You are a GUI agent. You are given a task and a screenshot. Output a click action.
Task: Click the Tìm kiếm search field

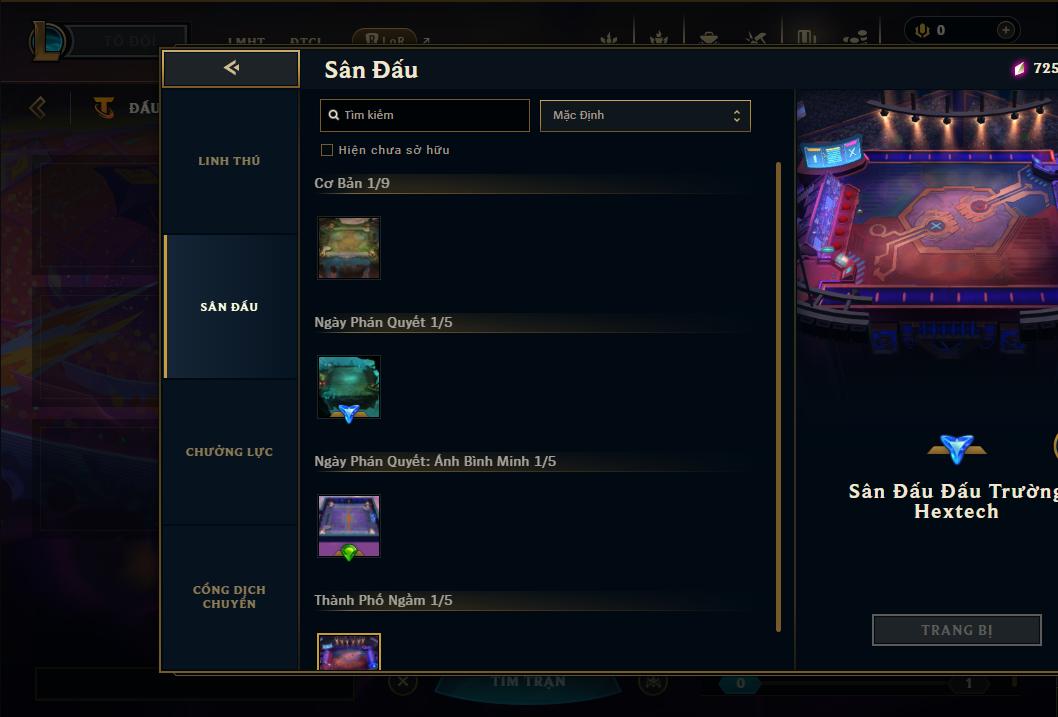click(x=424, y=115)
